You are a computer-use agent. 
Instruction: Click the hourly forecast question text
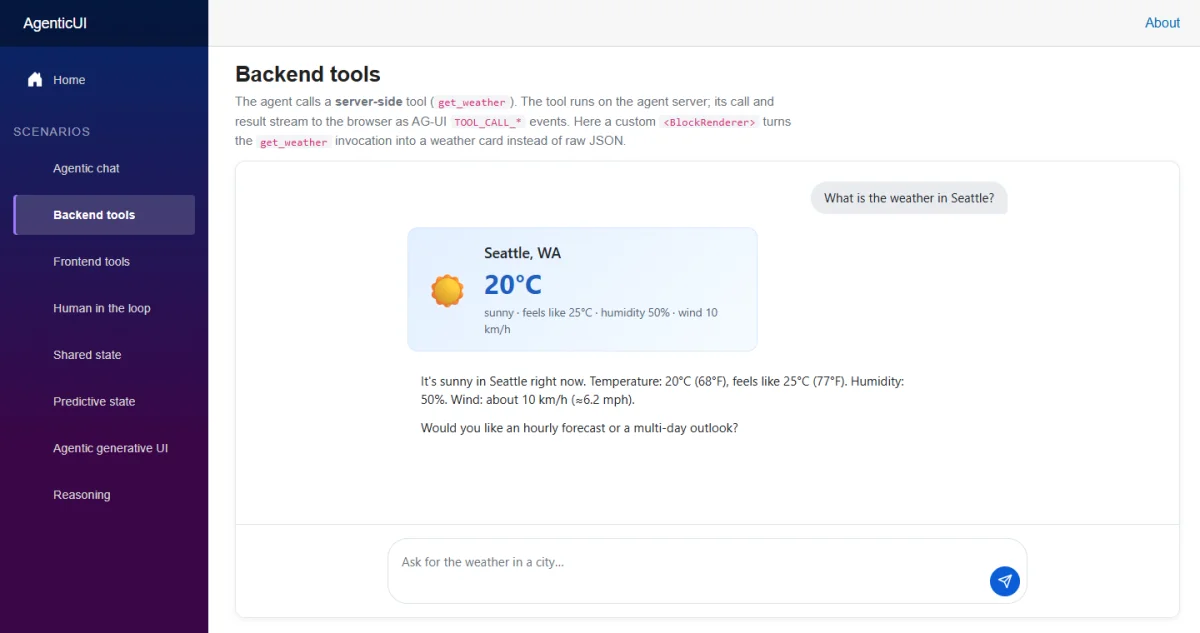tap(580, 428)
